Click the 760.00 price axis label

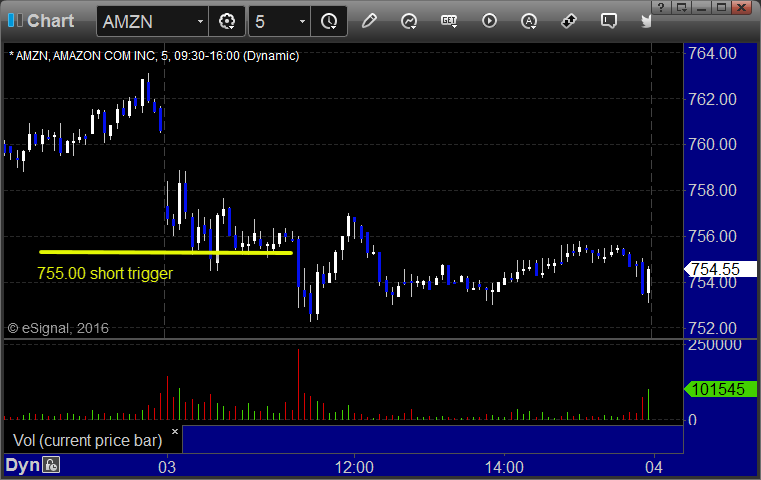click(712, 144)
